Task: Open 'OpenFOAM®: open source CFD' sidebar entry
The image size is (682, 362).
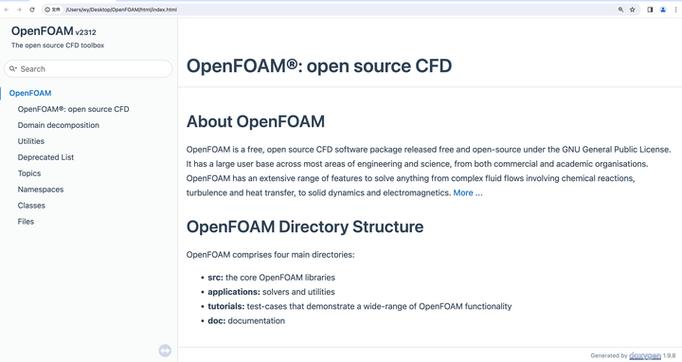Action: coord(74,109)
